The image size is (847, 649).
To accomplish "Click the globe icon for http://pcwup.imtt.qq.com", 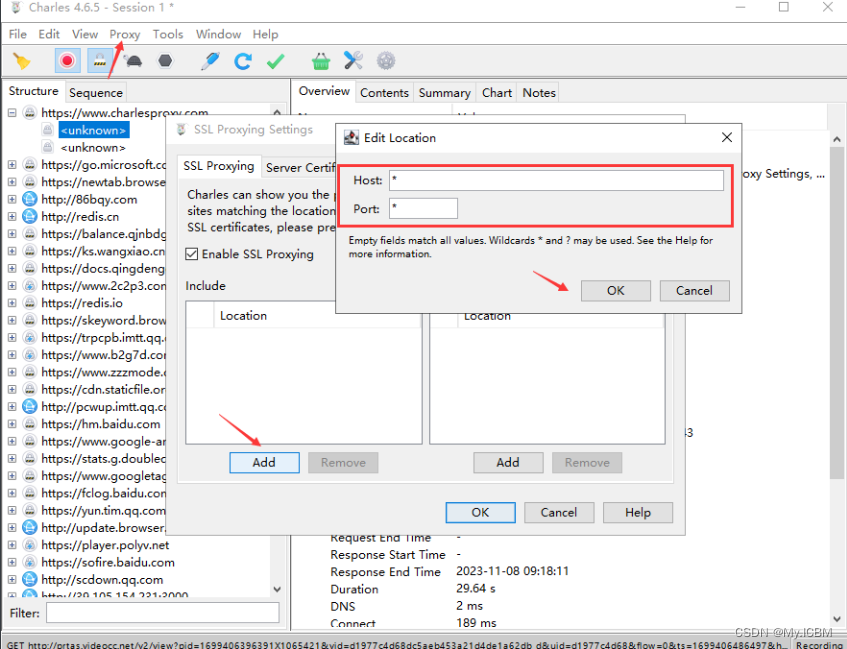I will pos(30,406).
